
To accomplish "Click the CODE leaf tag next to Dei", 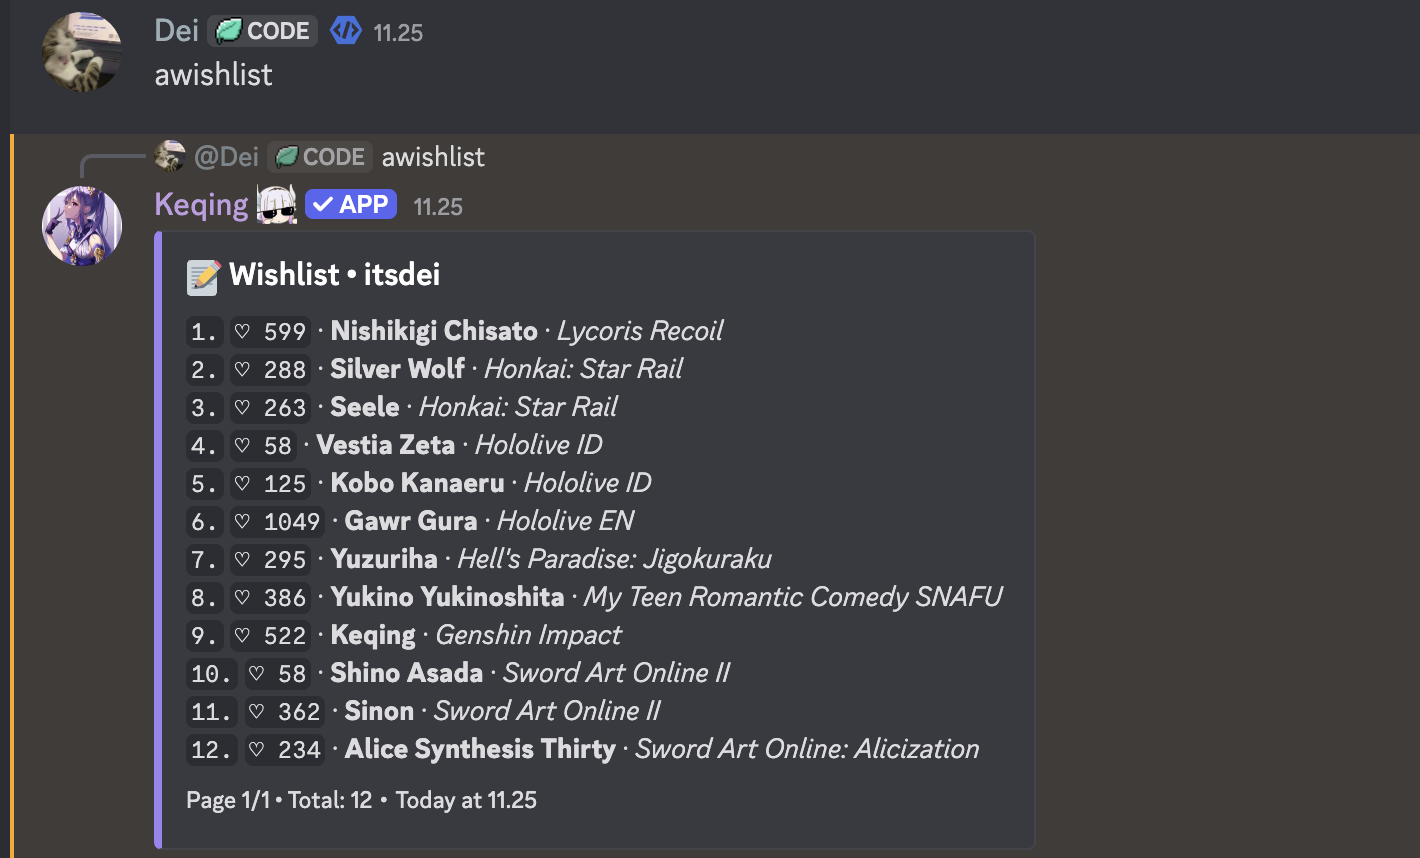I will (x=263, y=31).
